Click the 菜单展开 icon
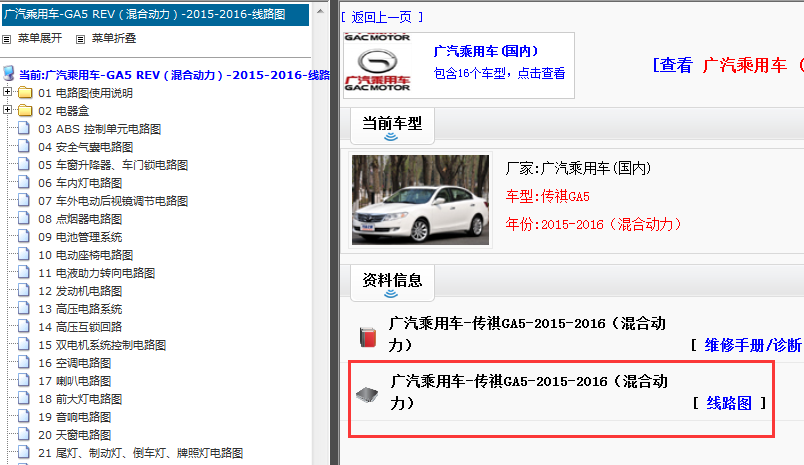The width and height of the screenshot is (804, 465). pyautogui.click(x=7, y=39)
